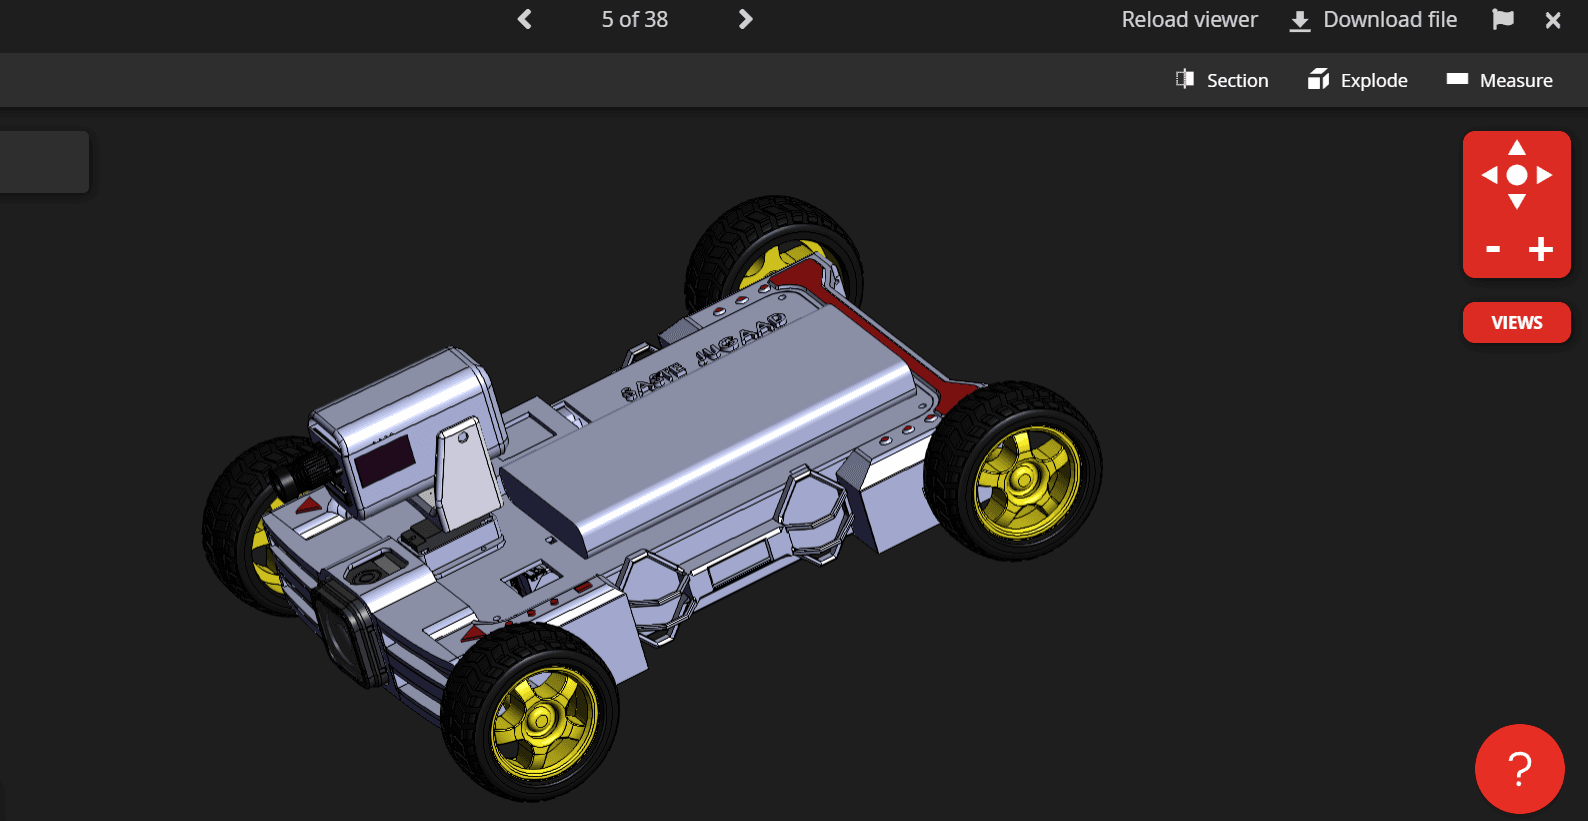Image resolution: width=1588 pixels, height=821 pixels.
Task: Close the 3D viewer with the X
Action: (x=1553, y=20)
